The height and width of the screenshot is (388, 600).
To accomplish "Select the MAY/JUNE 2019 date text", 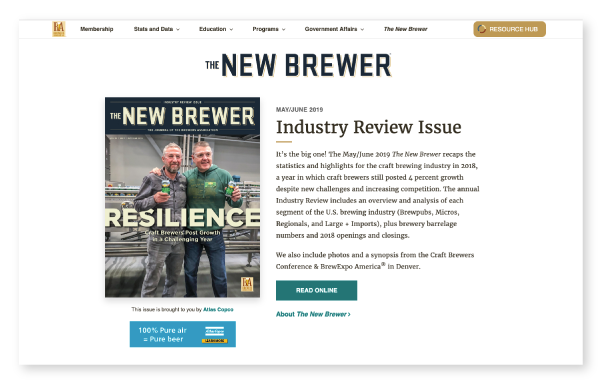I will (x=300, y=109).
